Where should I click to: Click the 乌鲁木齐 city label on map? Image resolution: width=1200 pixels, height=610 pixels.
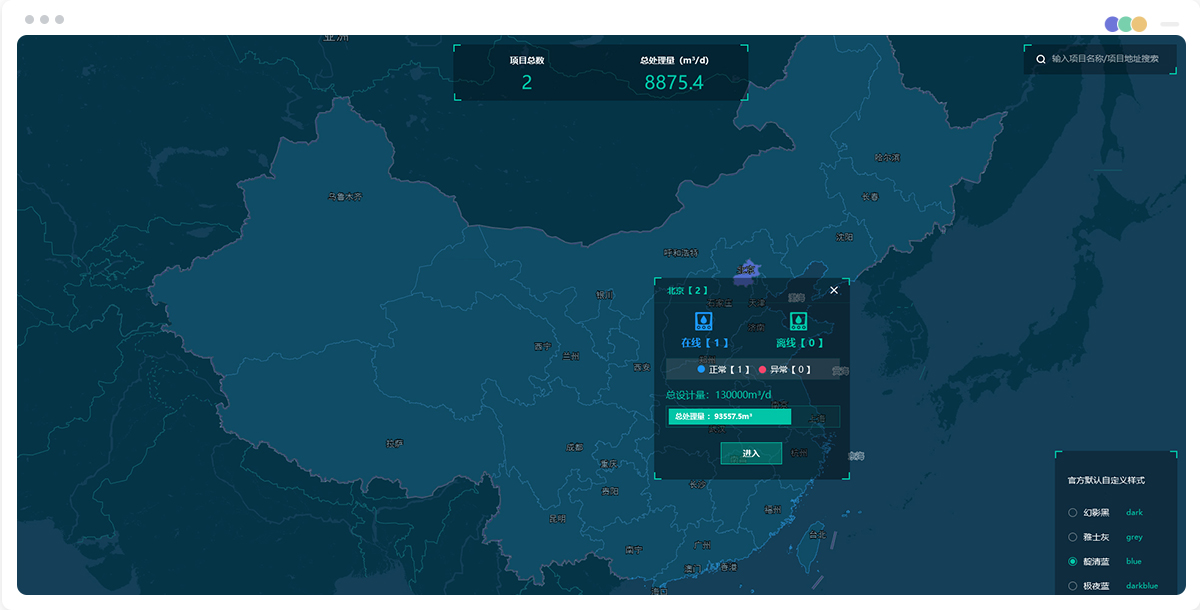pos(345,197)
